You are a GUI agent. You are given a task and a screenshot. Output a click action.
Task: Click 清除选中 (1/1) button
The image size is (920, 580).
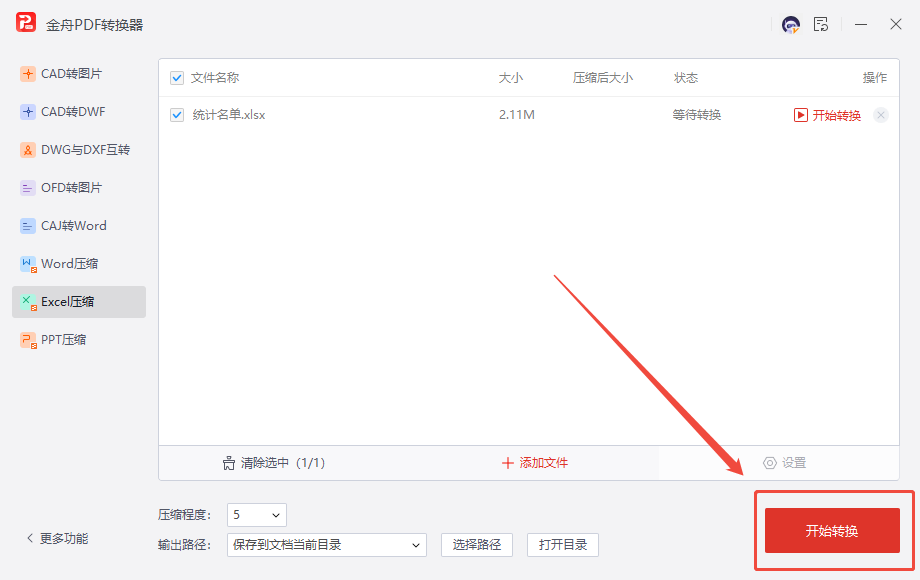point(274,463)
